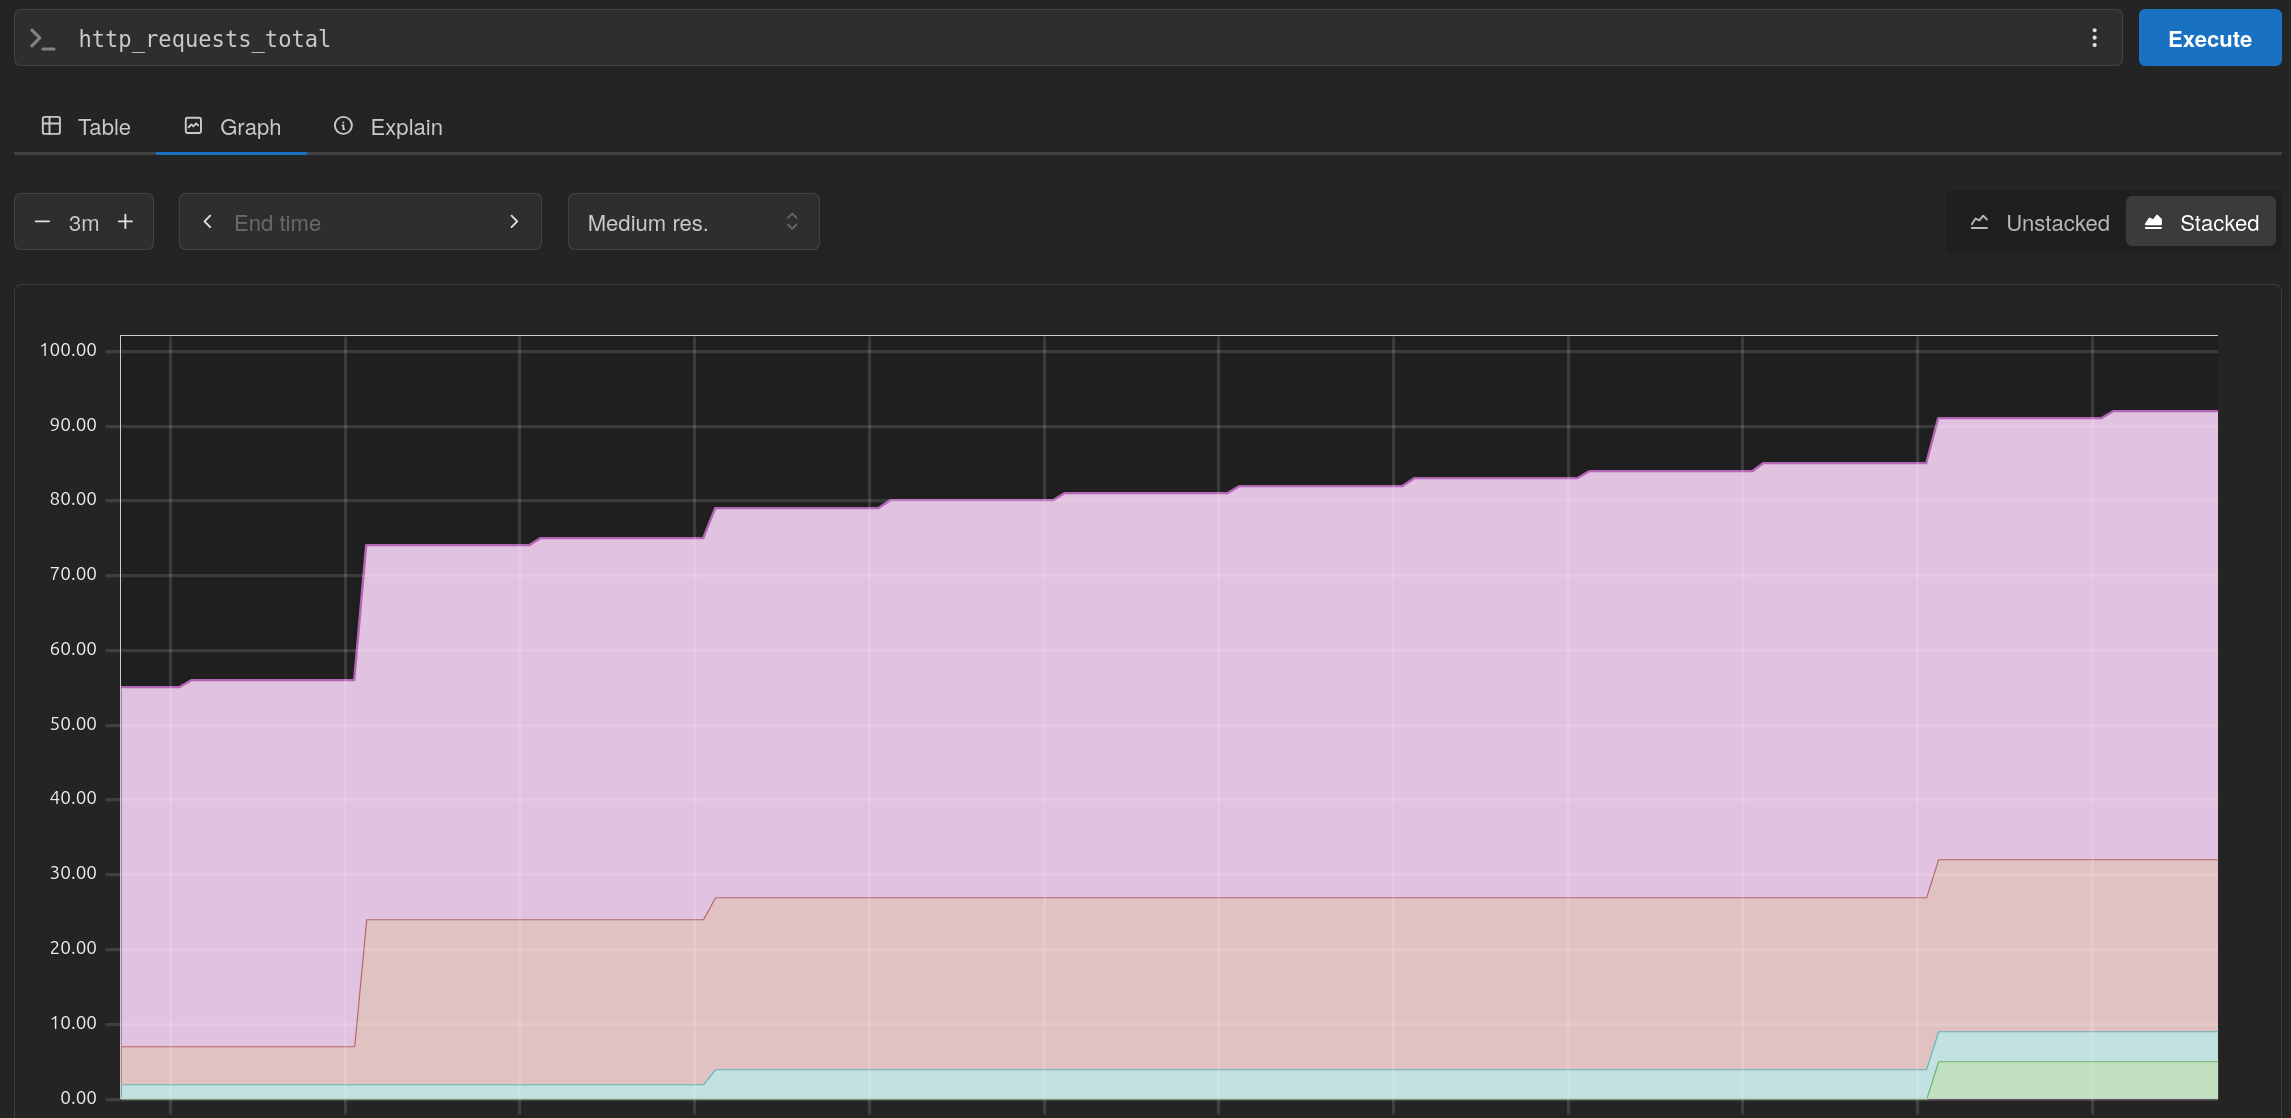Open the three-dot query options menu
This screenshot has width=2291, height=1118.
2094,38
